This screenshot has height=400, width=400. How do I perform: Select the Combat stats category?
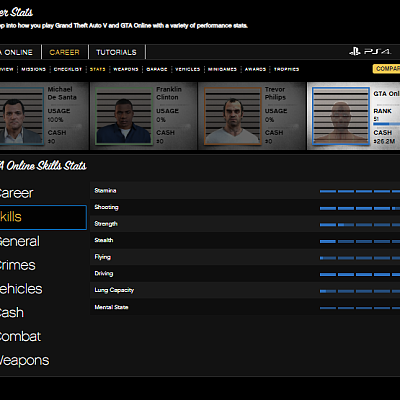tap(20, 337)
